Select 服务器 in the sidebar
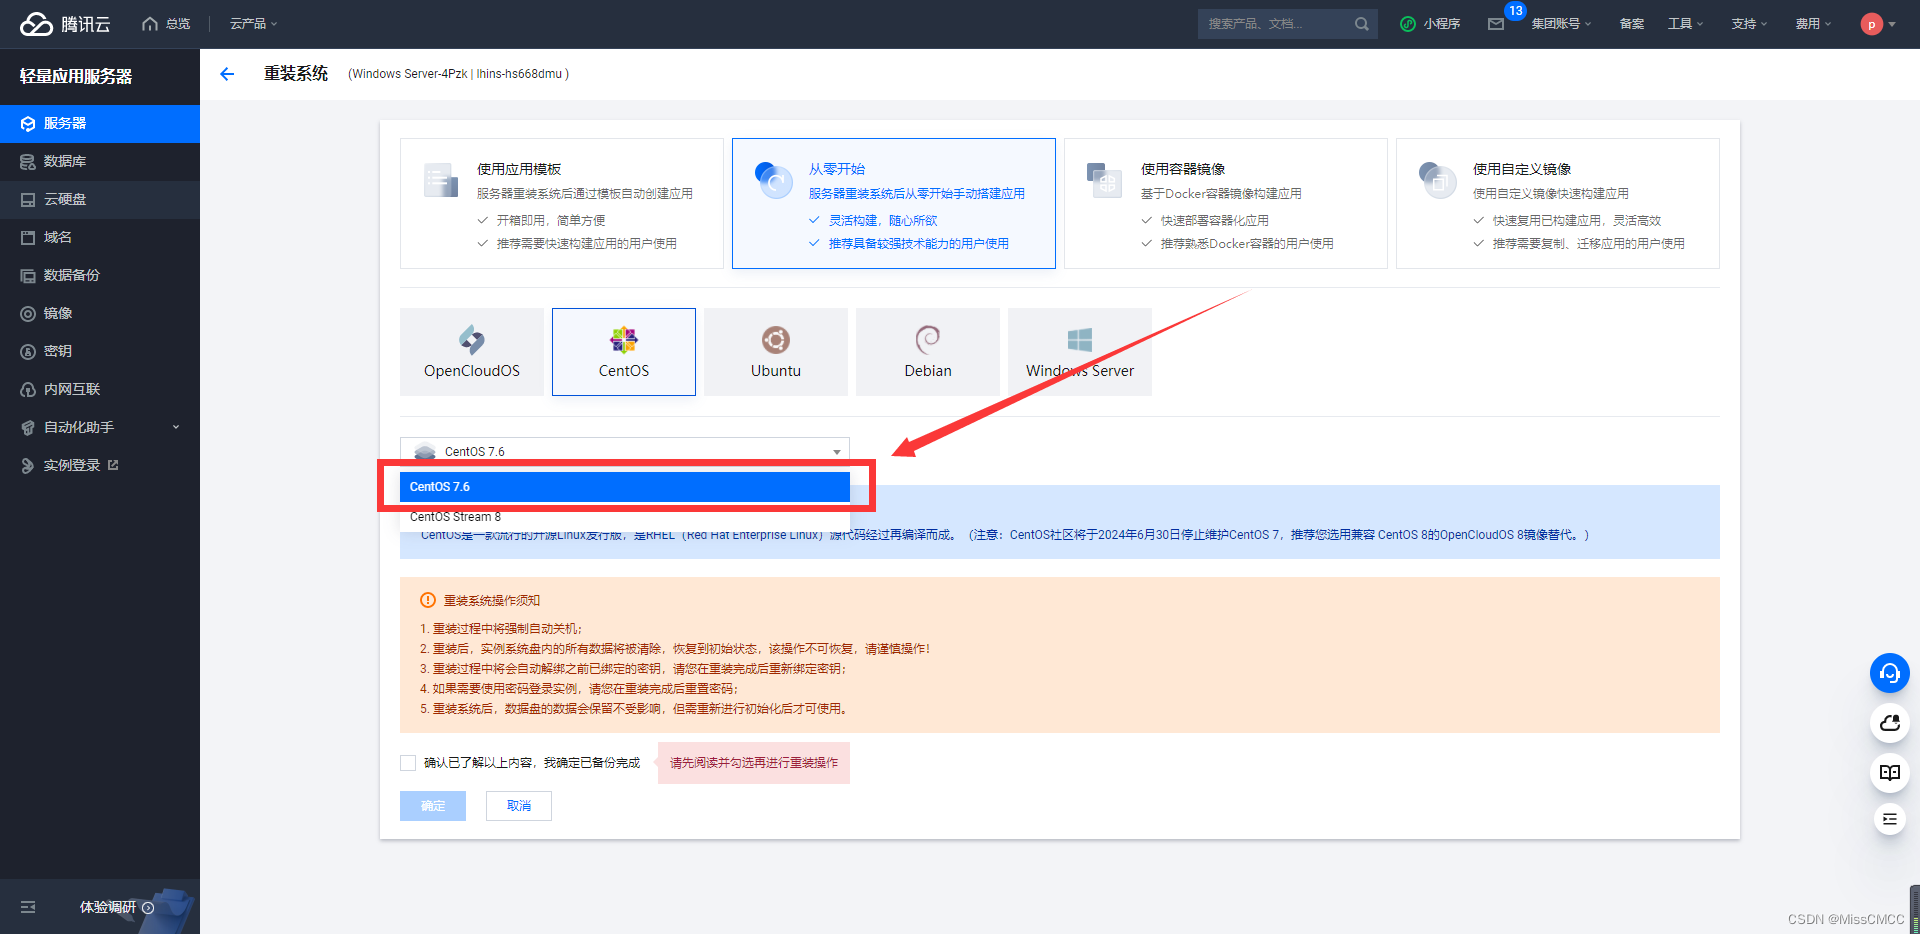Screen dimensions: 1920x934 tap(100, 124)
